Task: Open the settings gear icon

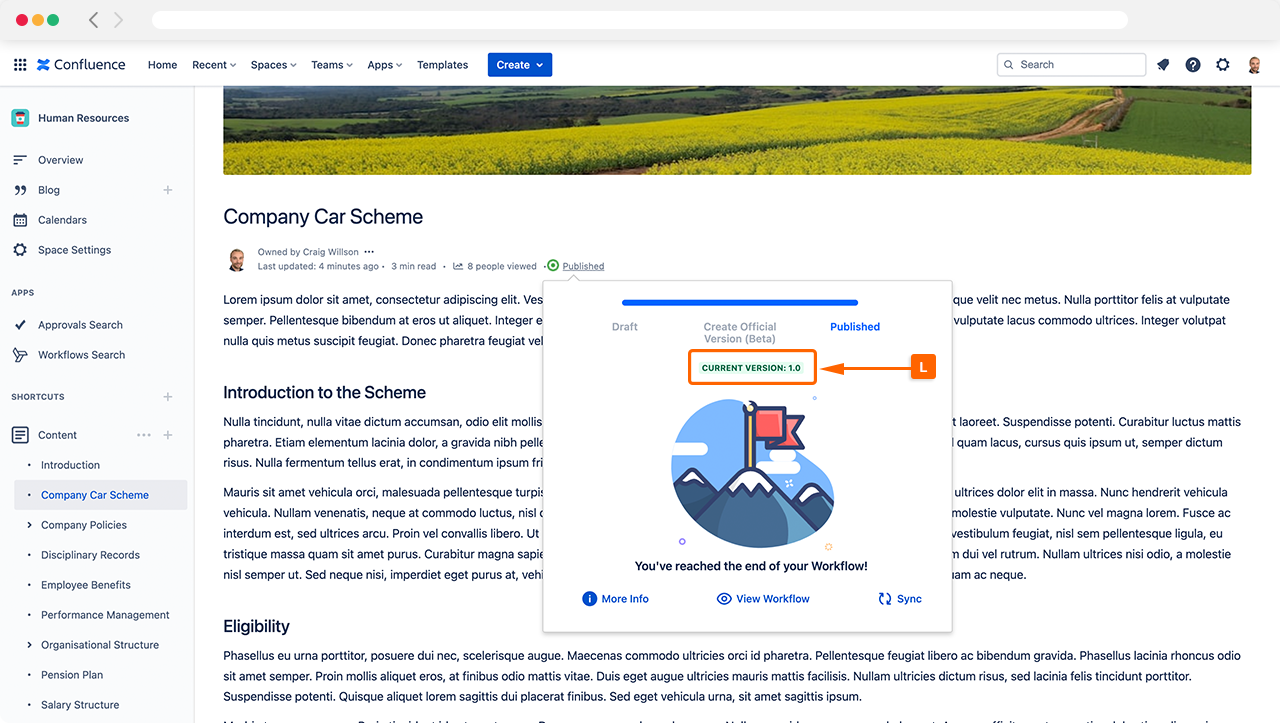Action: click(1223, 65)
